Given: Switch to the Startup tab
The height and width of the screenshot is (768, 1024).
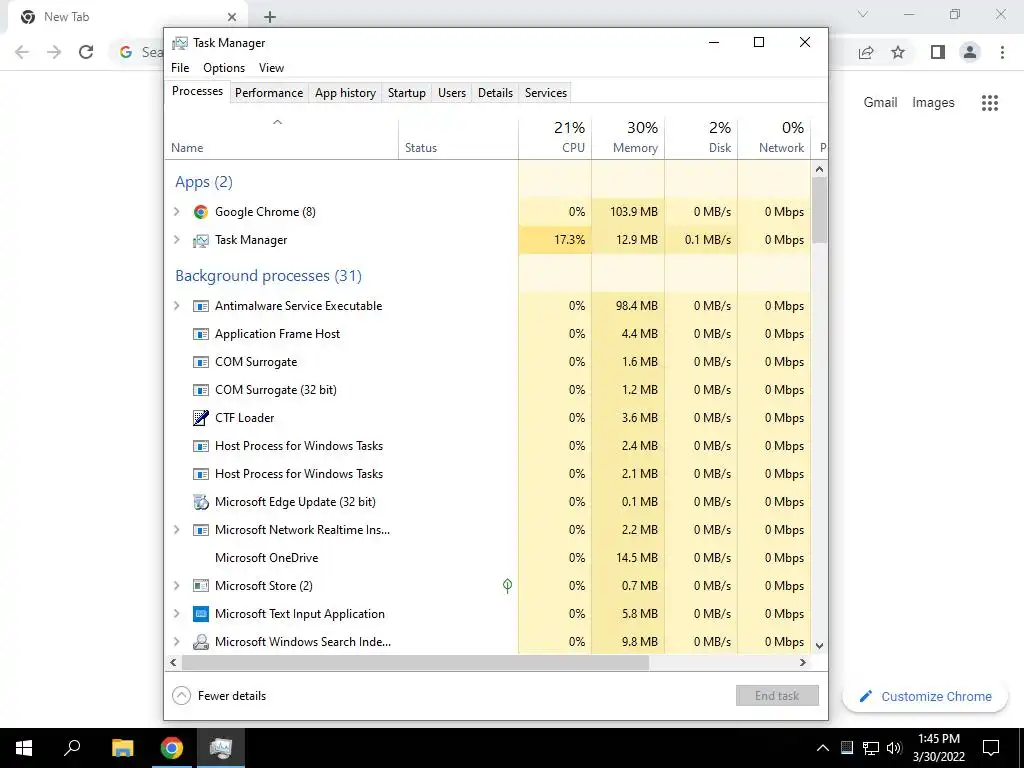Looking at the screenshot, I should (x=407, y=93).
